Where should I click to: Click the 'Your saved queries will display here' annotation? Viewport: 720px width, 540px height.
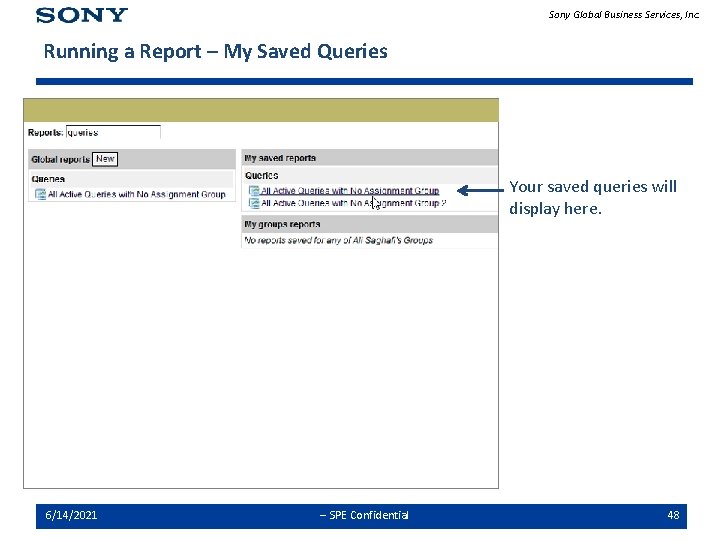pos(593,197)
